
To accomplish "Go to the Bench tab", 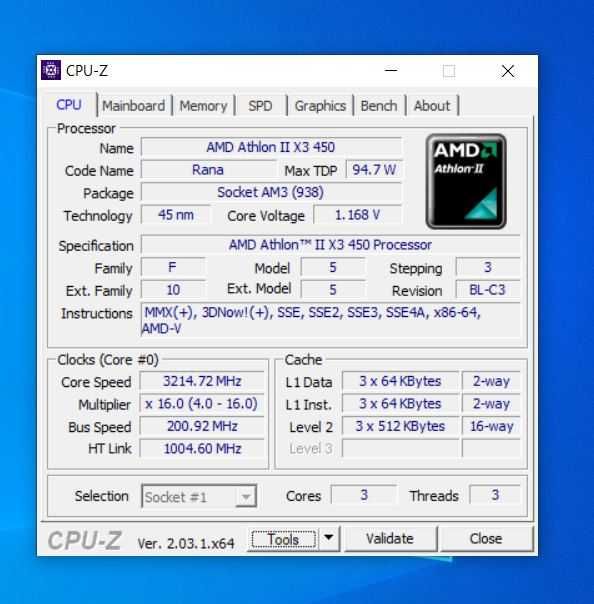I will pos(379,106).
